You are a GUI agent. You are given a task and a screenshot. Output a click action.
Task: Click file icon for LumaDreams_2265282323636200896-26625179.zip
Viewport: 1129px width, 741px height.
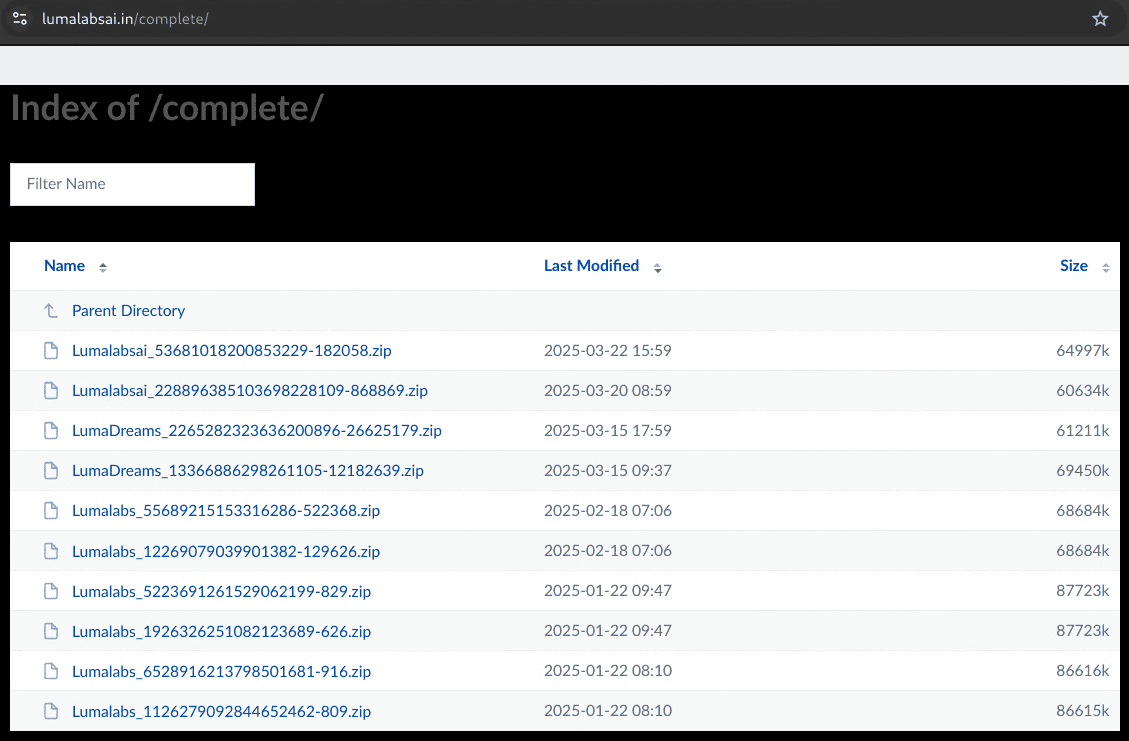51,431
